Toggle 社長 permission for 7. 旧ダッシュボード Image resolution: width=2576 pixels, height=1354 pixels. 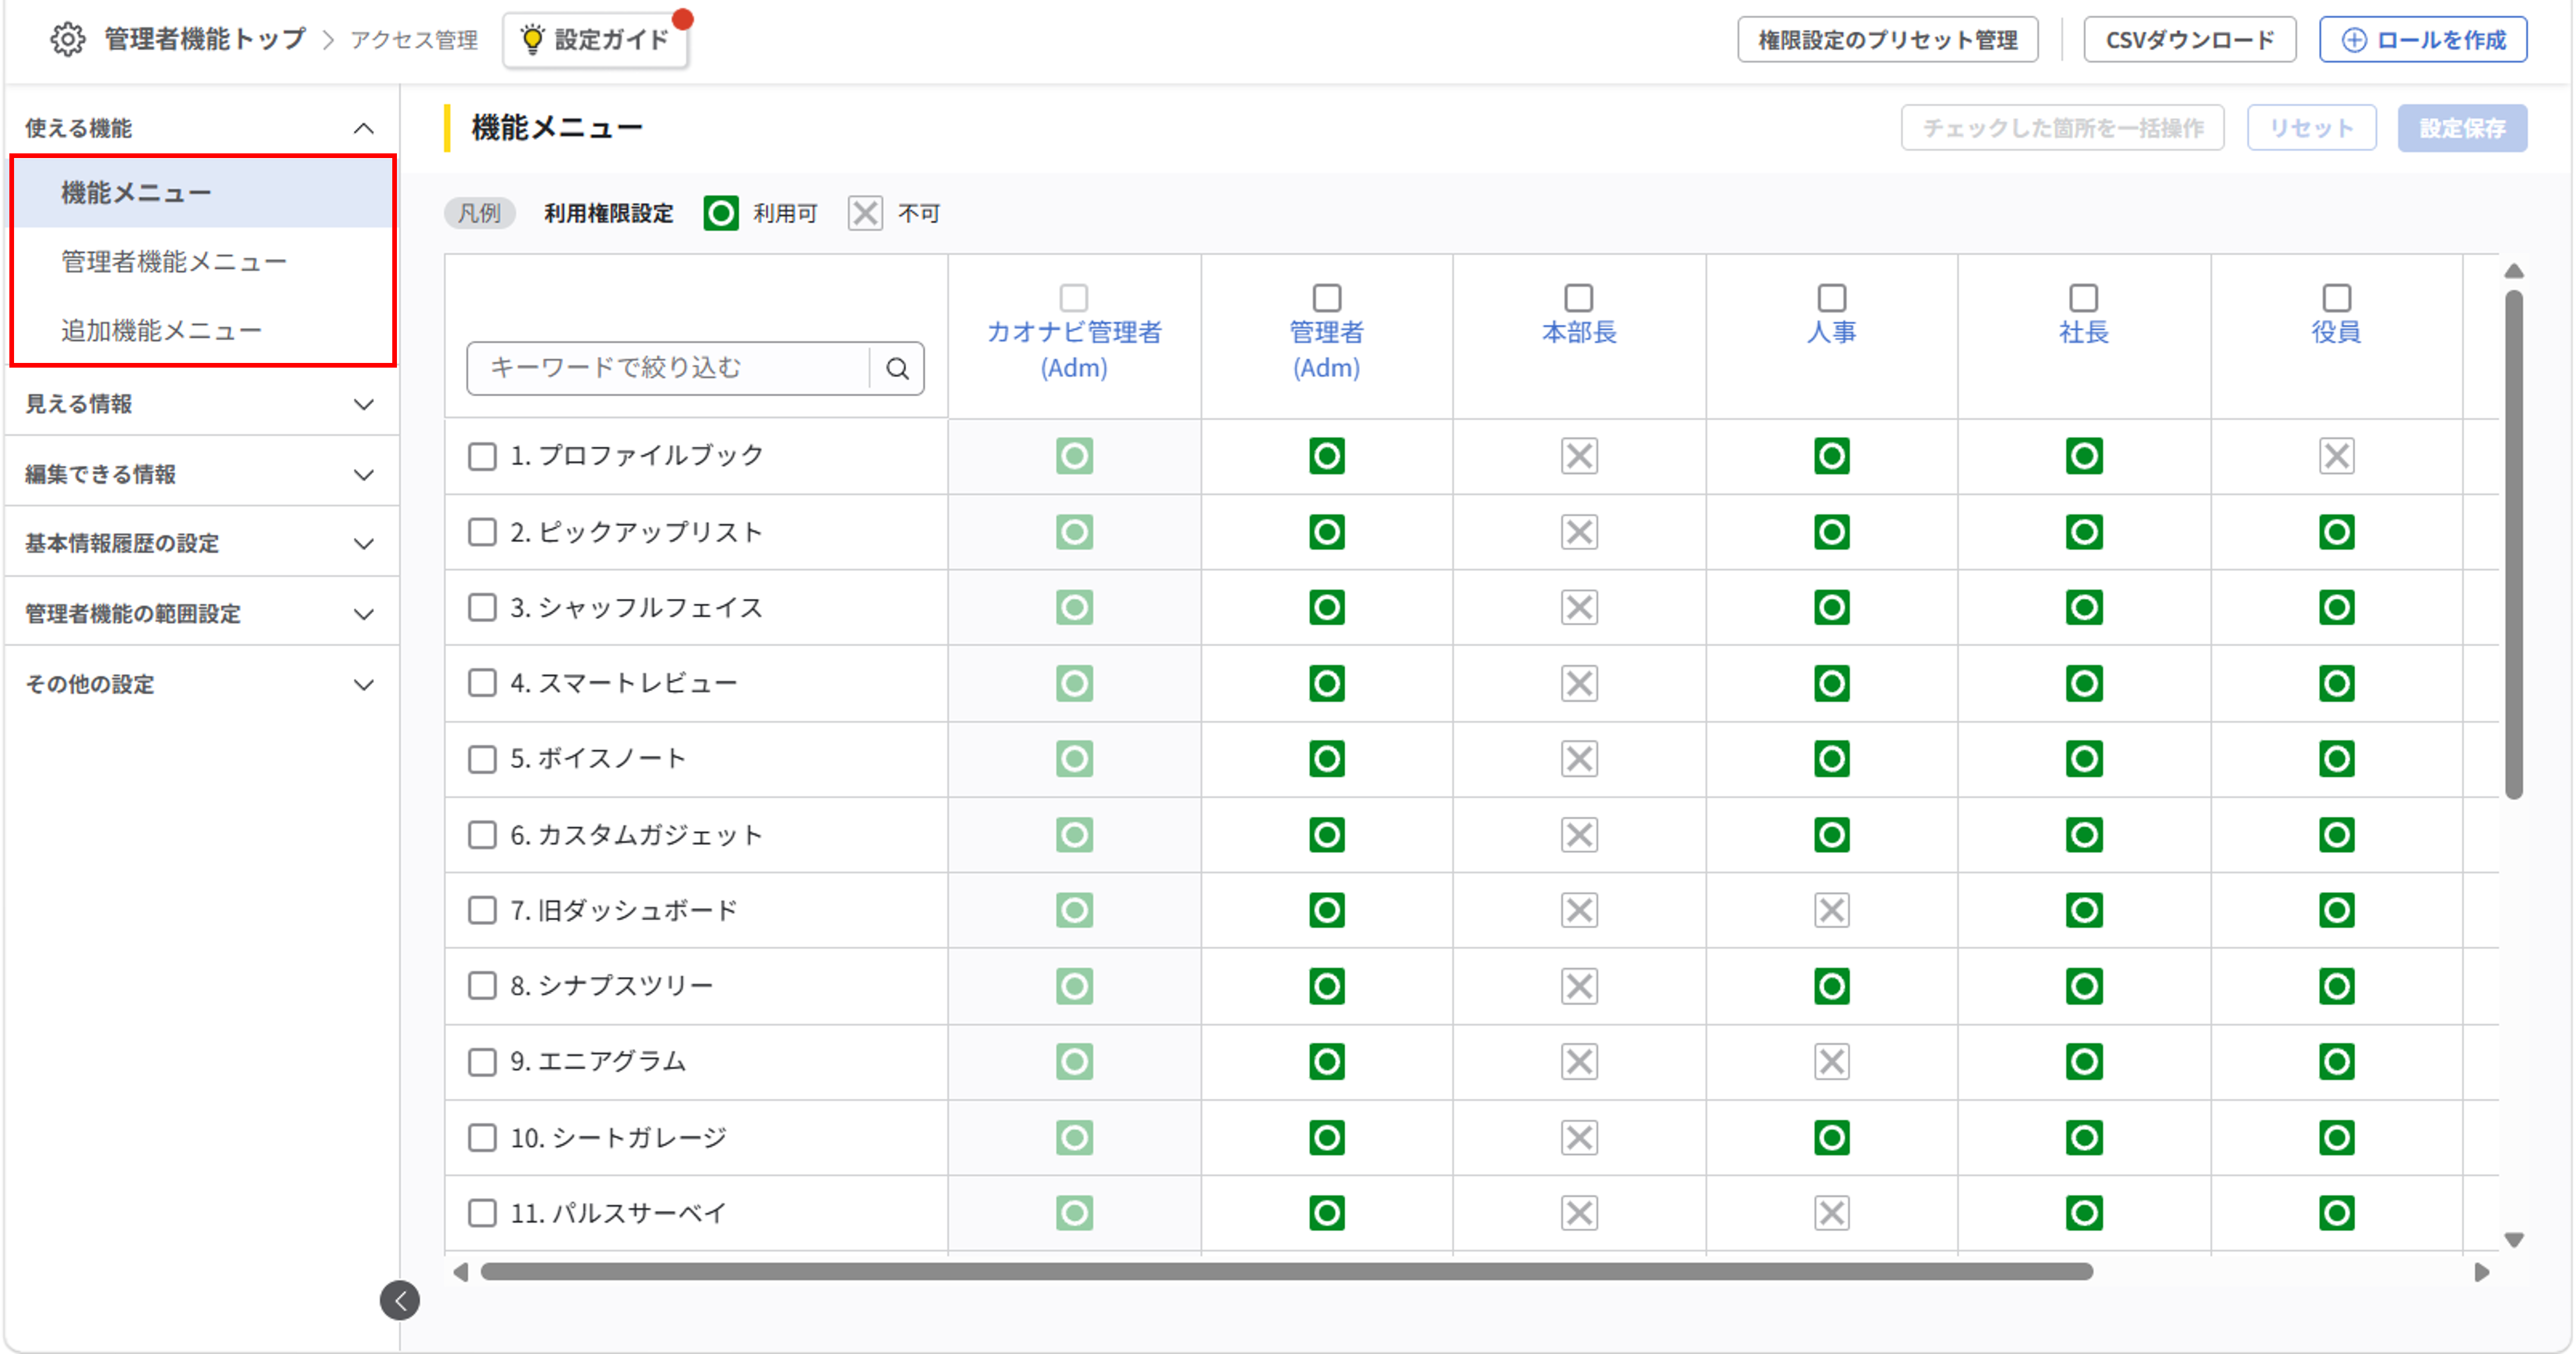point(2084,910)
